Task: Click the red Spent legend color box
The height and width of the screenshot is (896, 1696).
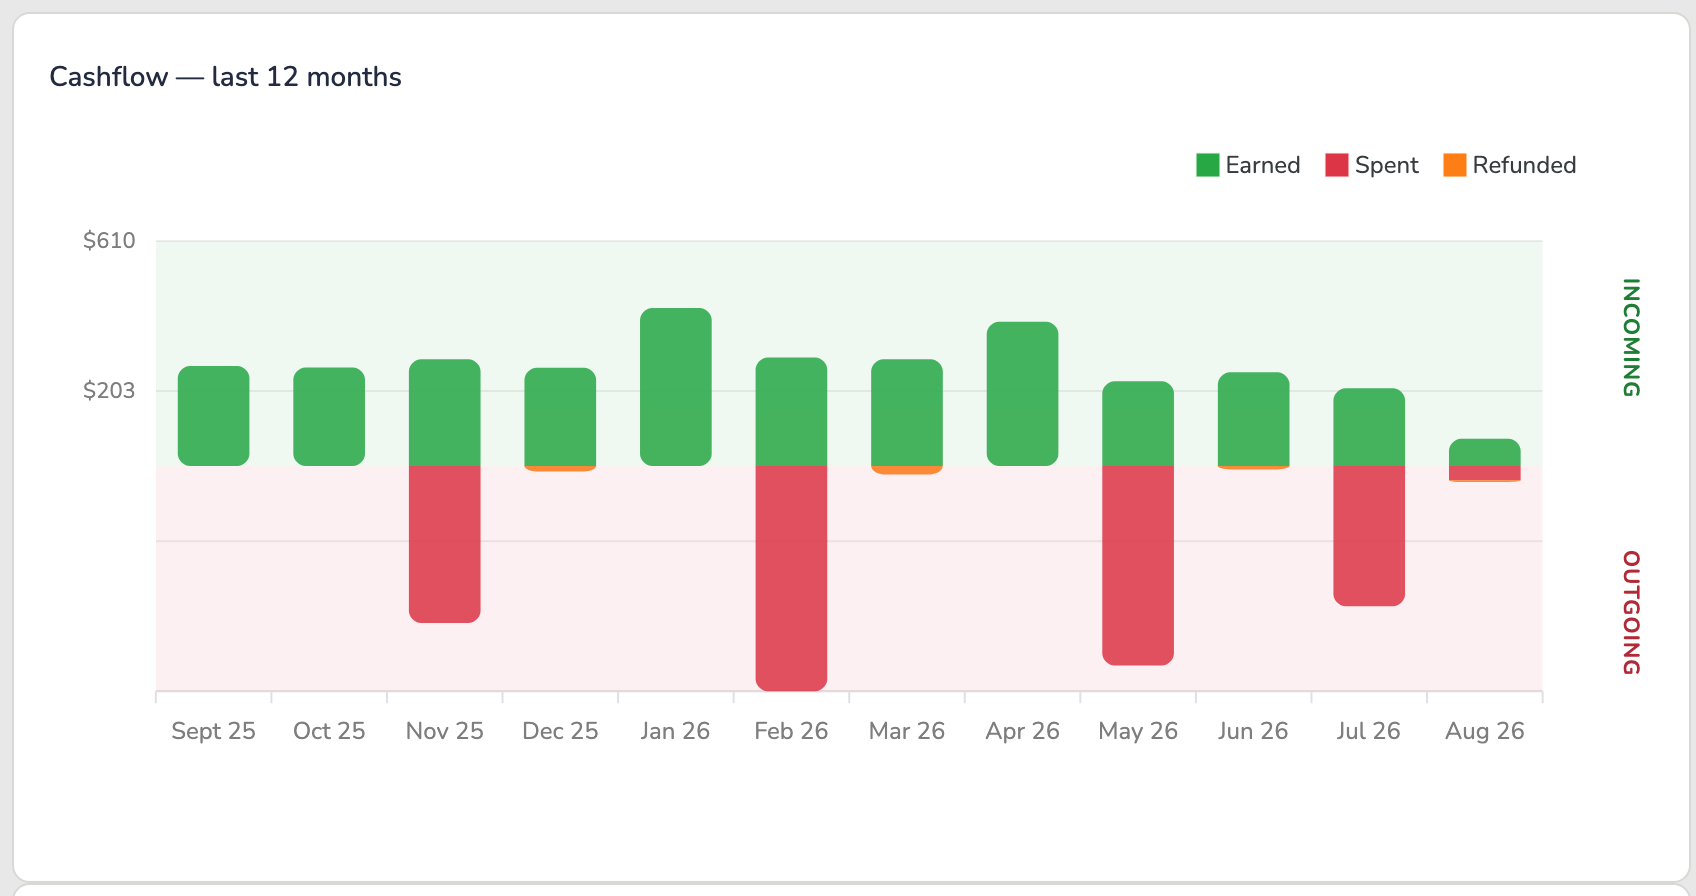Action: (x=1337, y=165)
